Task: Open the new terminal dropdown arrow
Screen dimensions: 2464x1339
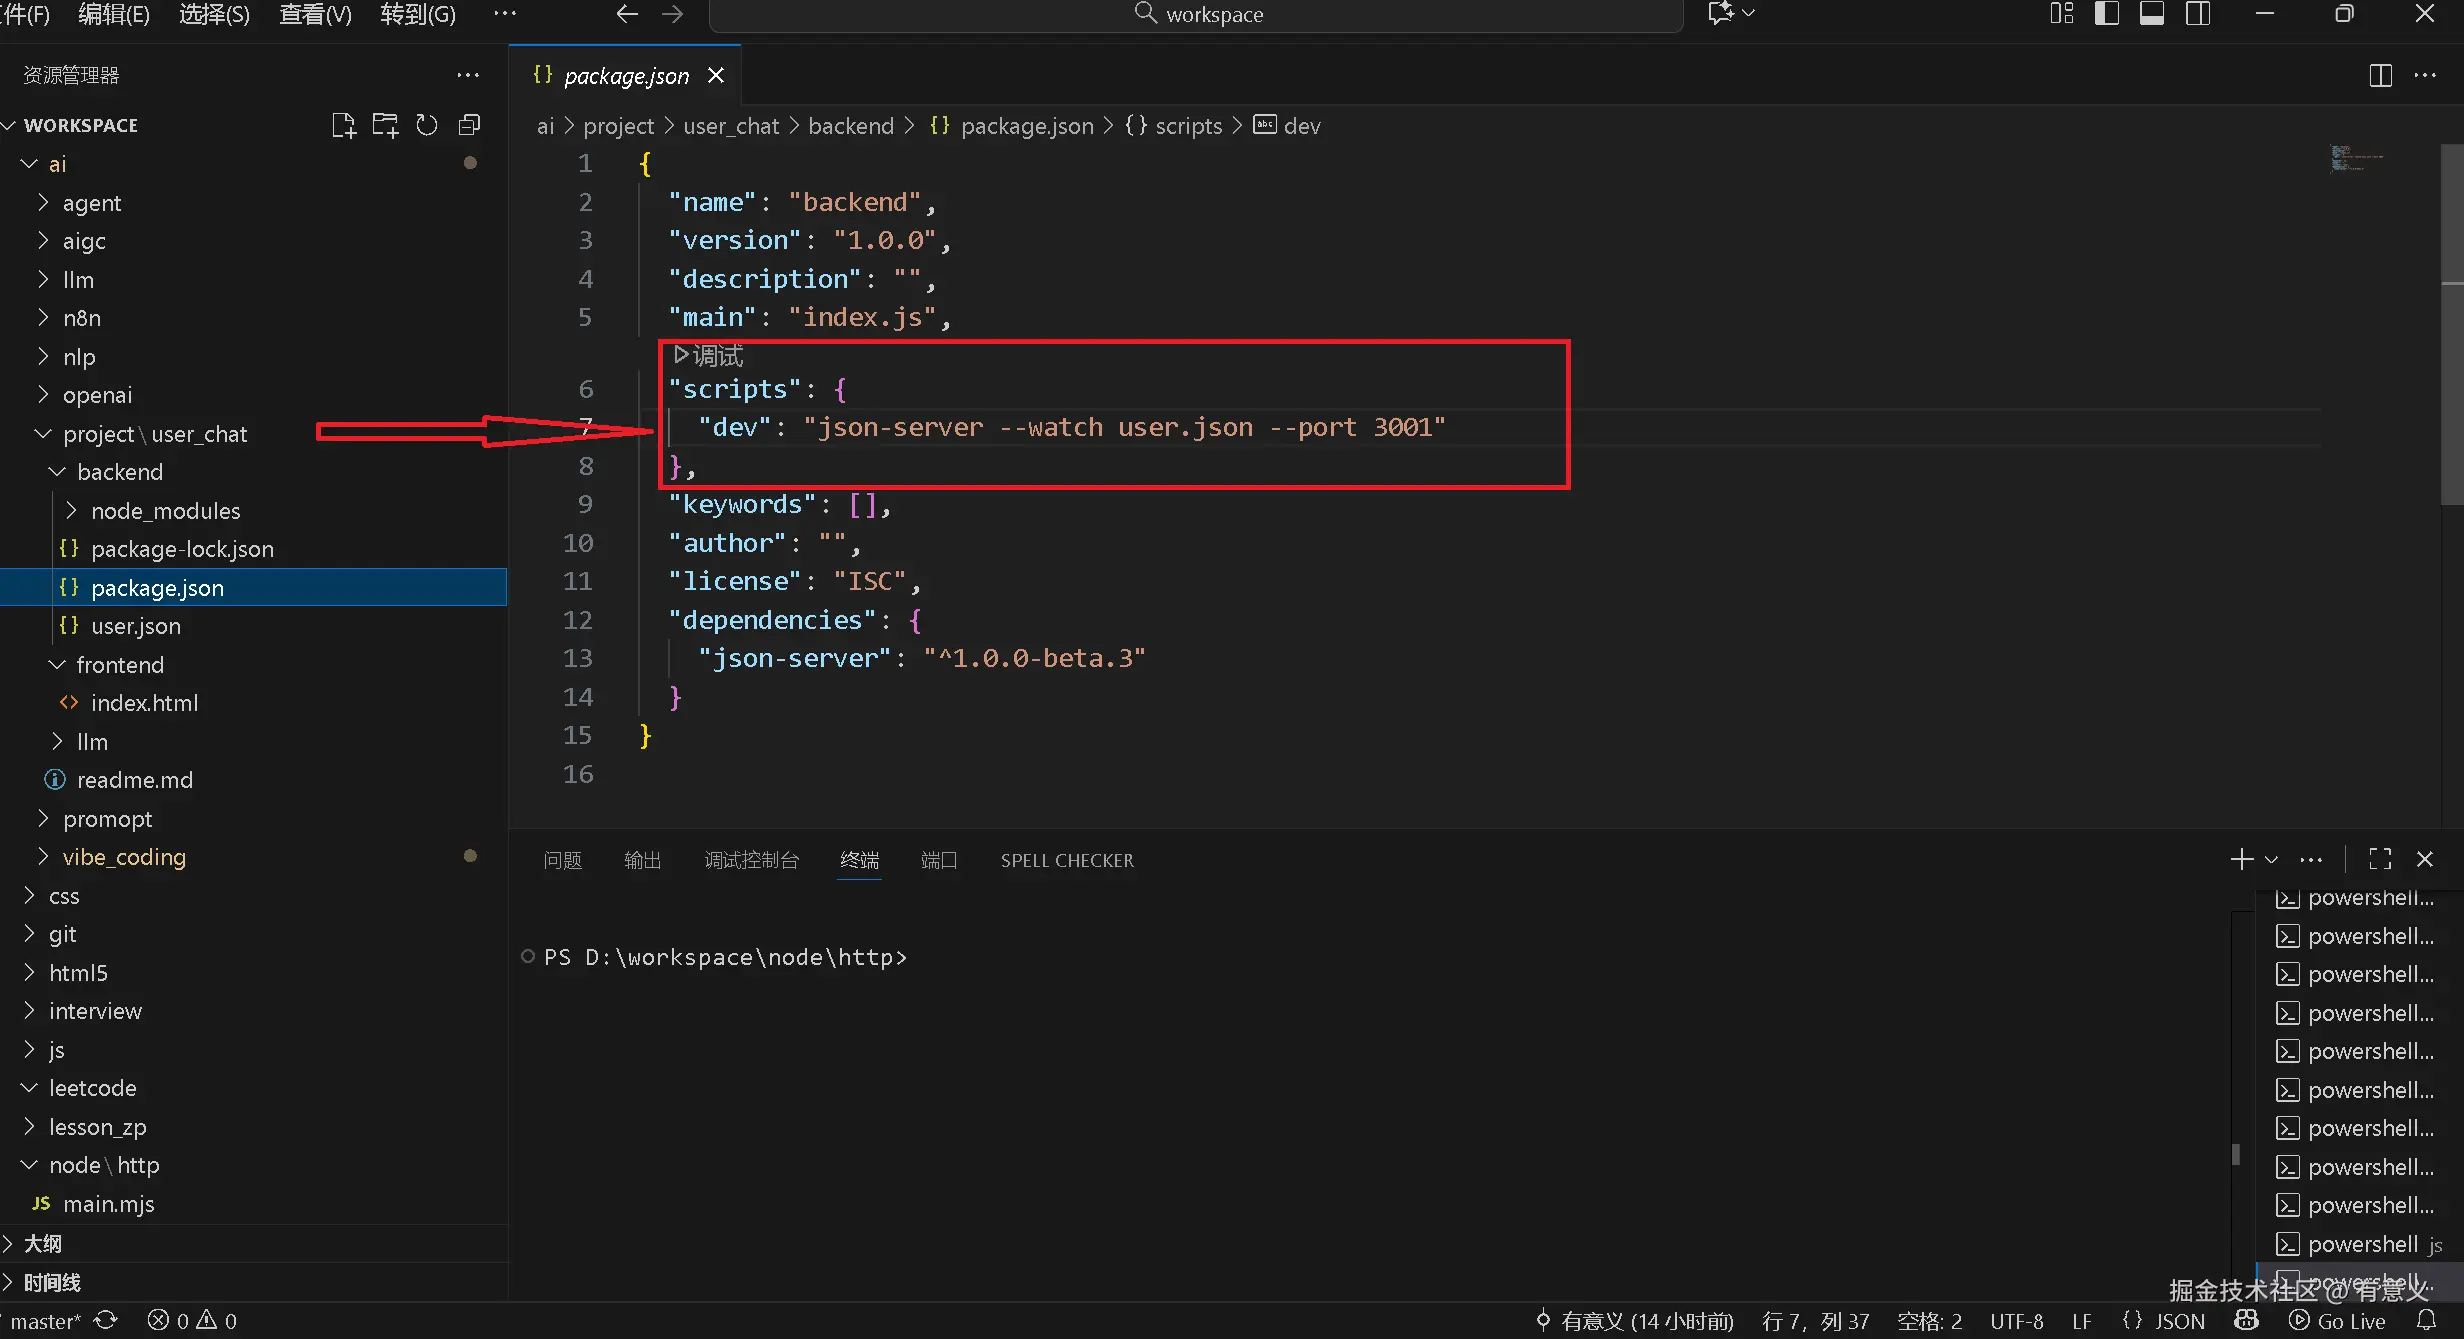Action: [2271, 859]
